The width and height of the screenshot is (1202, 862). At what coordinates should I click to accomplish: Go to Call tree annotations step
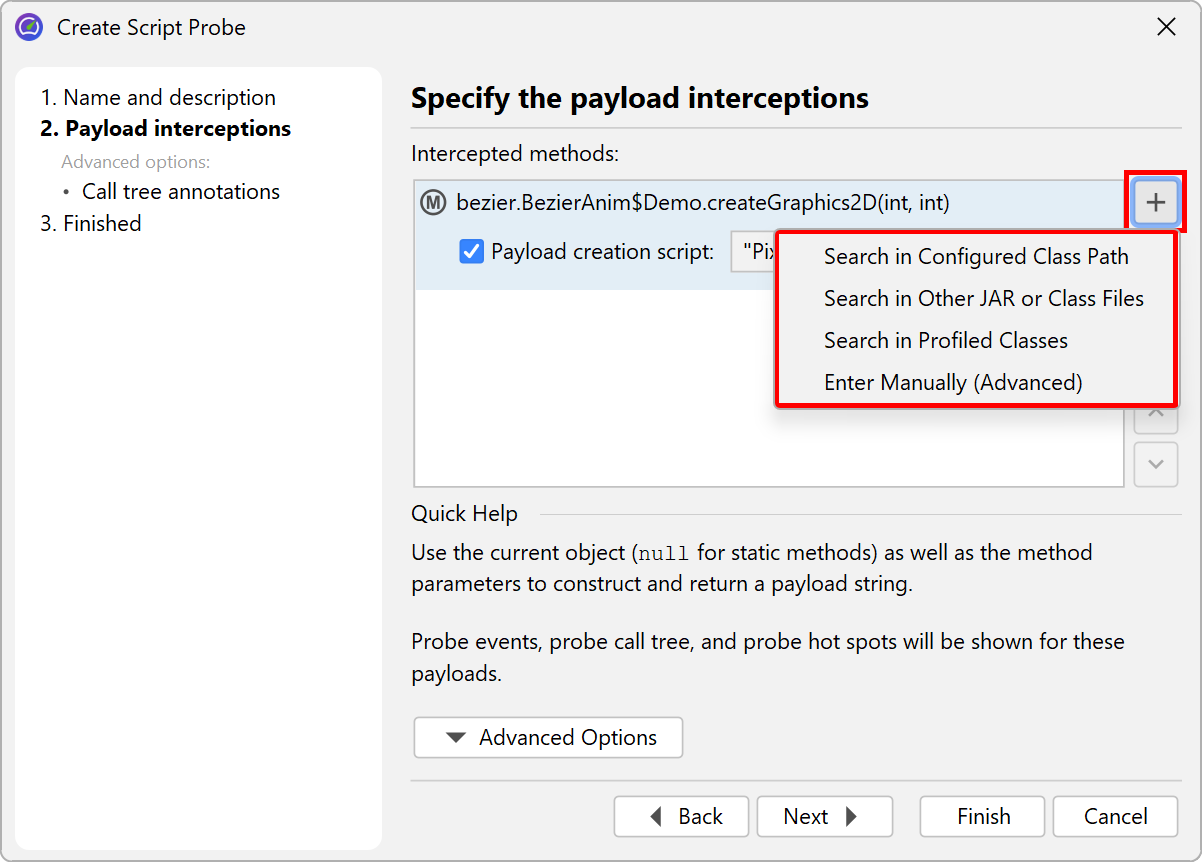click(x=180, y=192)
